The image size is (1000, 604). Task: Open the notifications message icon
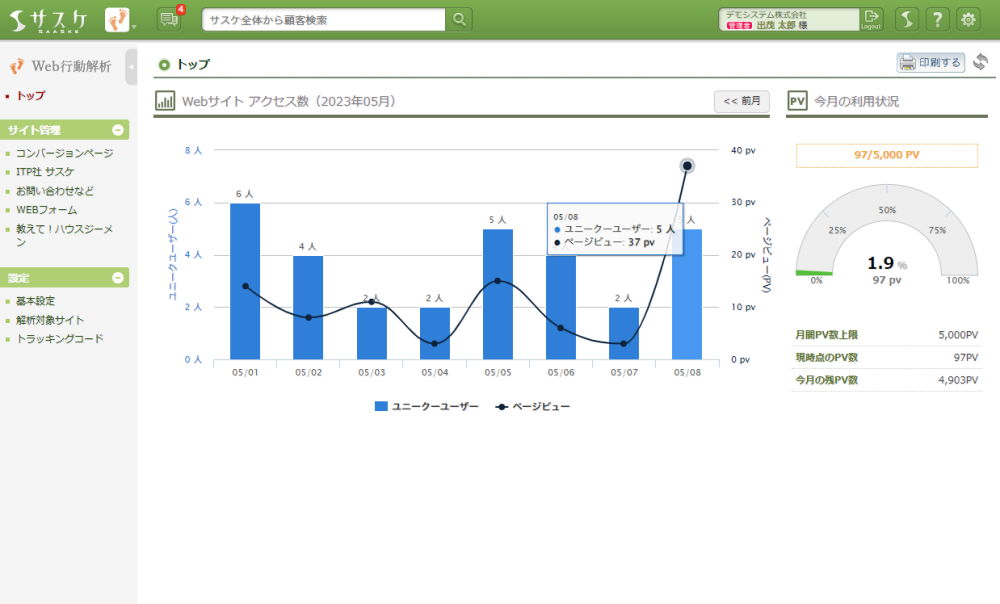169,19
